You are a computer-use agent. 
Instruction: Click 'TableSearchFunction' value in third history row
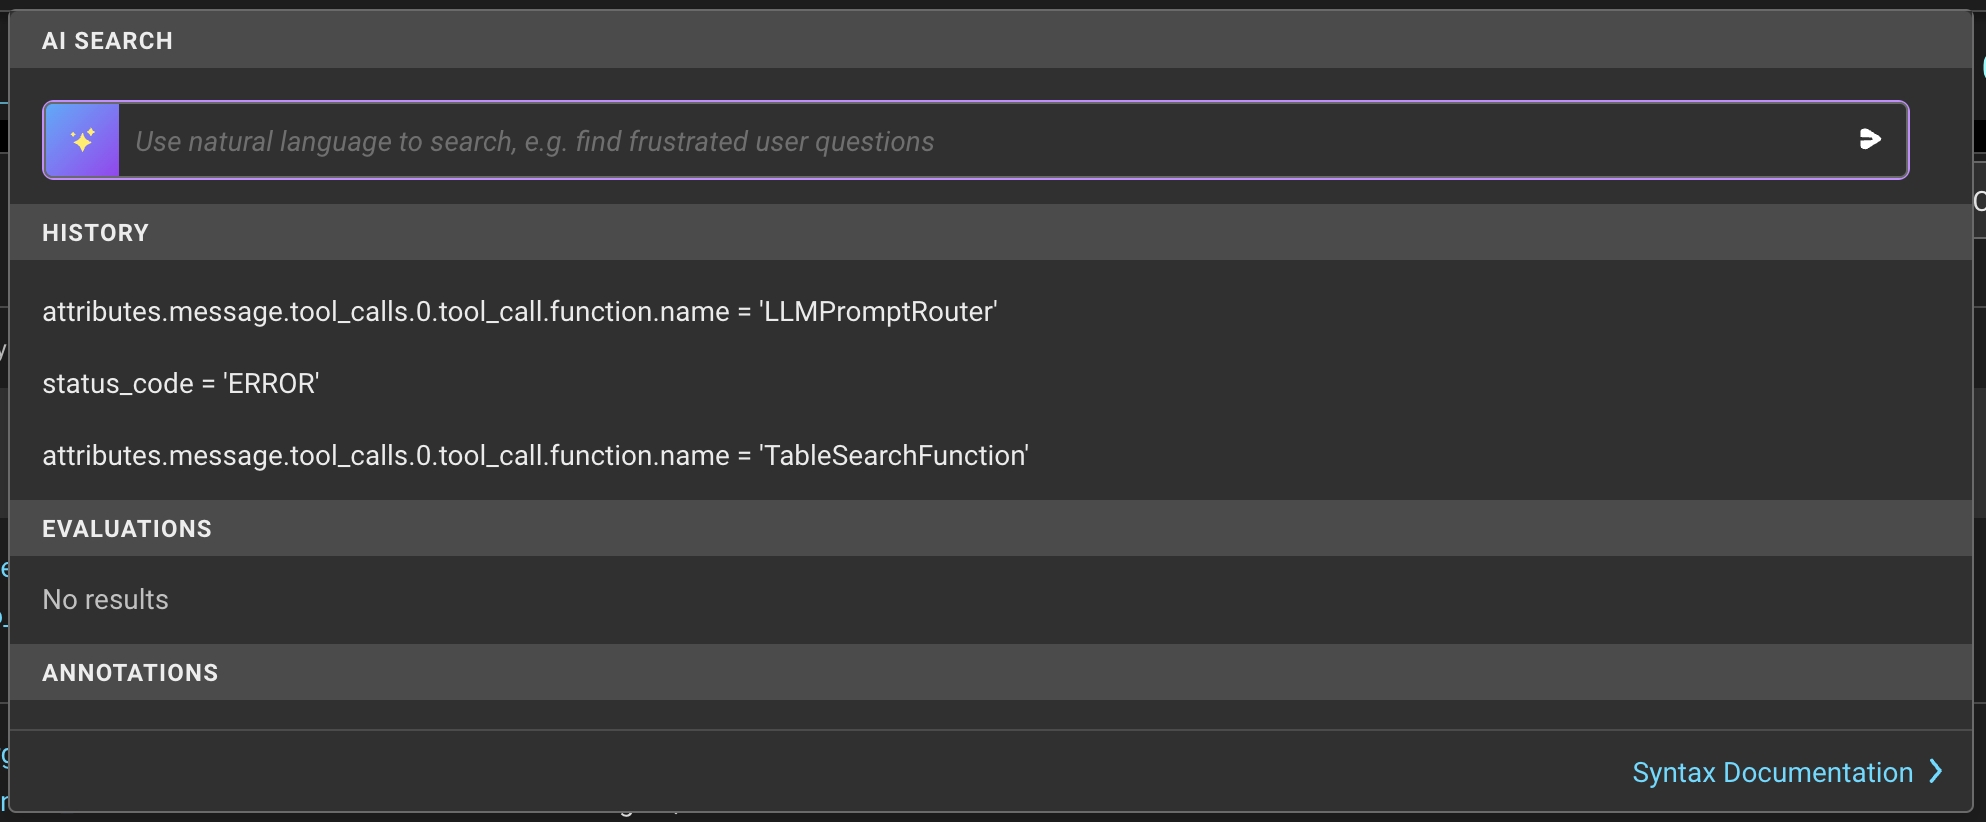coord(895,456)
